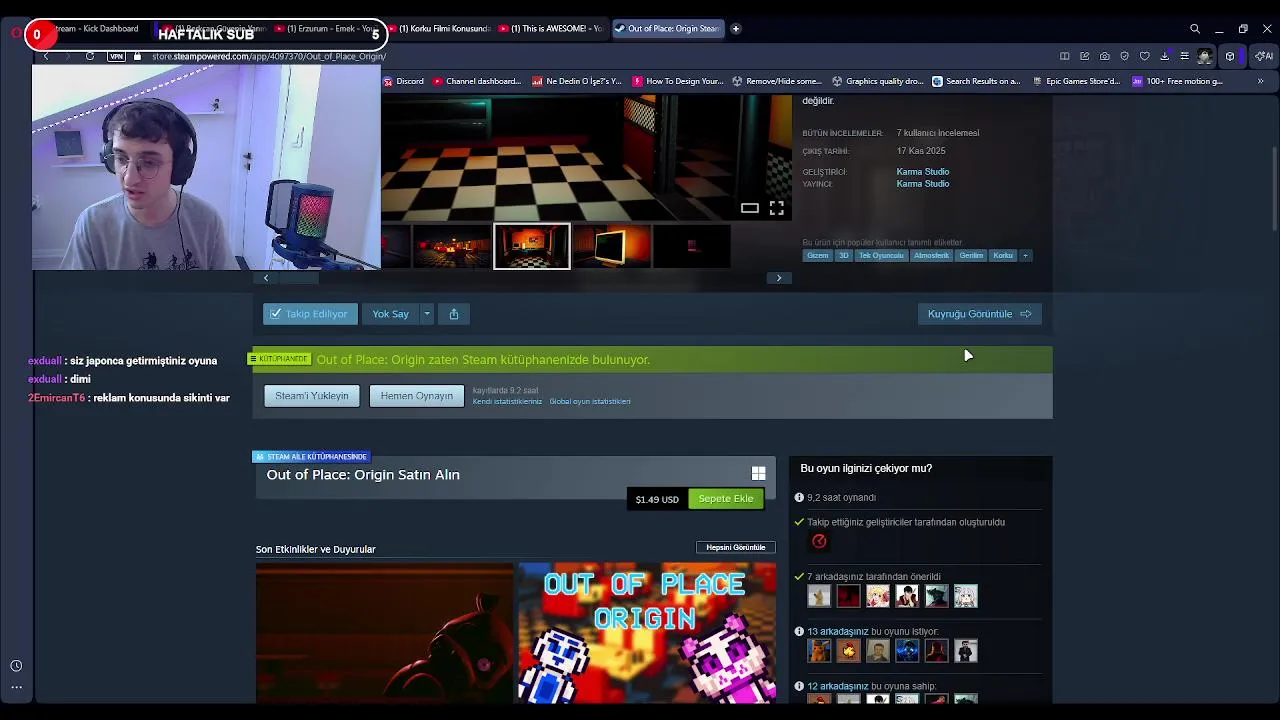1280x720 pixels.
Task: Expand the bookmarks overflow chevron
Action: (1260, 81)
